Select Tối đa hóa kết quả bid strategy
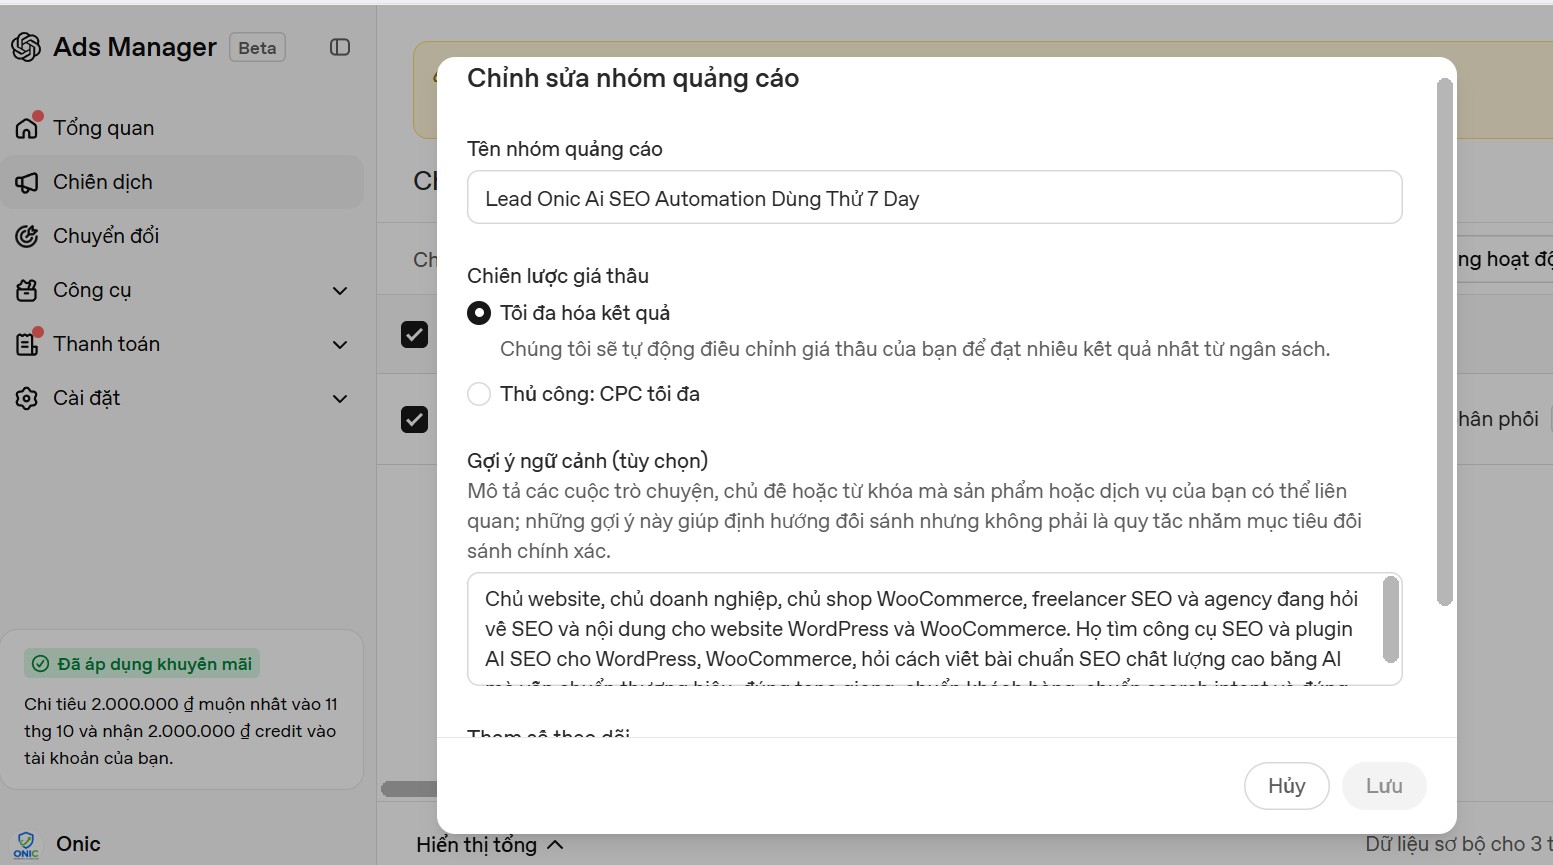 coord(479,313)
